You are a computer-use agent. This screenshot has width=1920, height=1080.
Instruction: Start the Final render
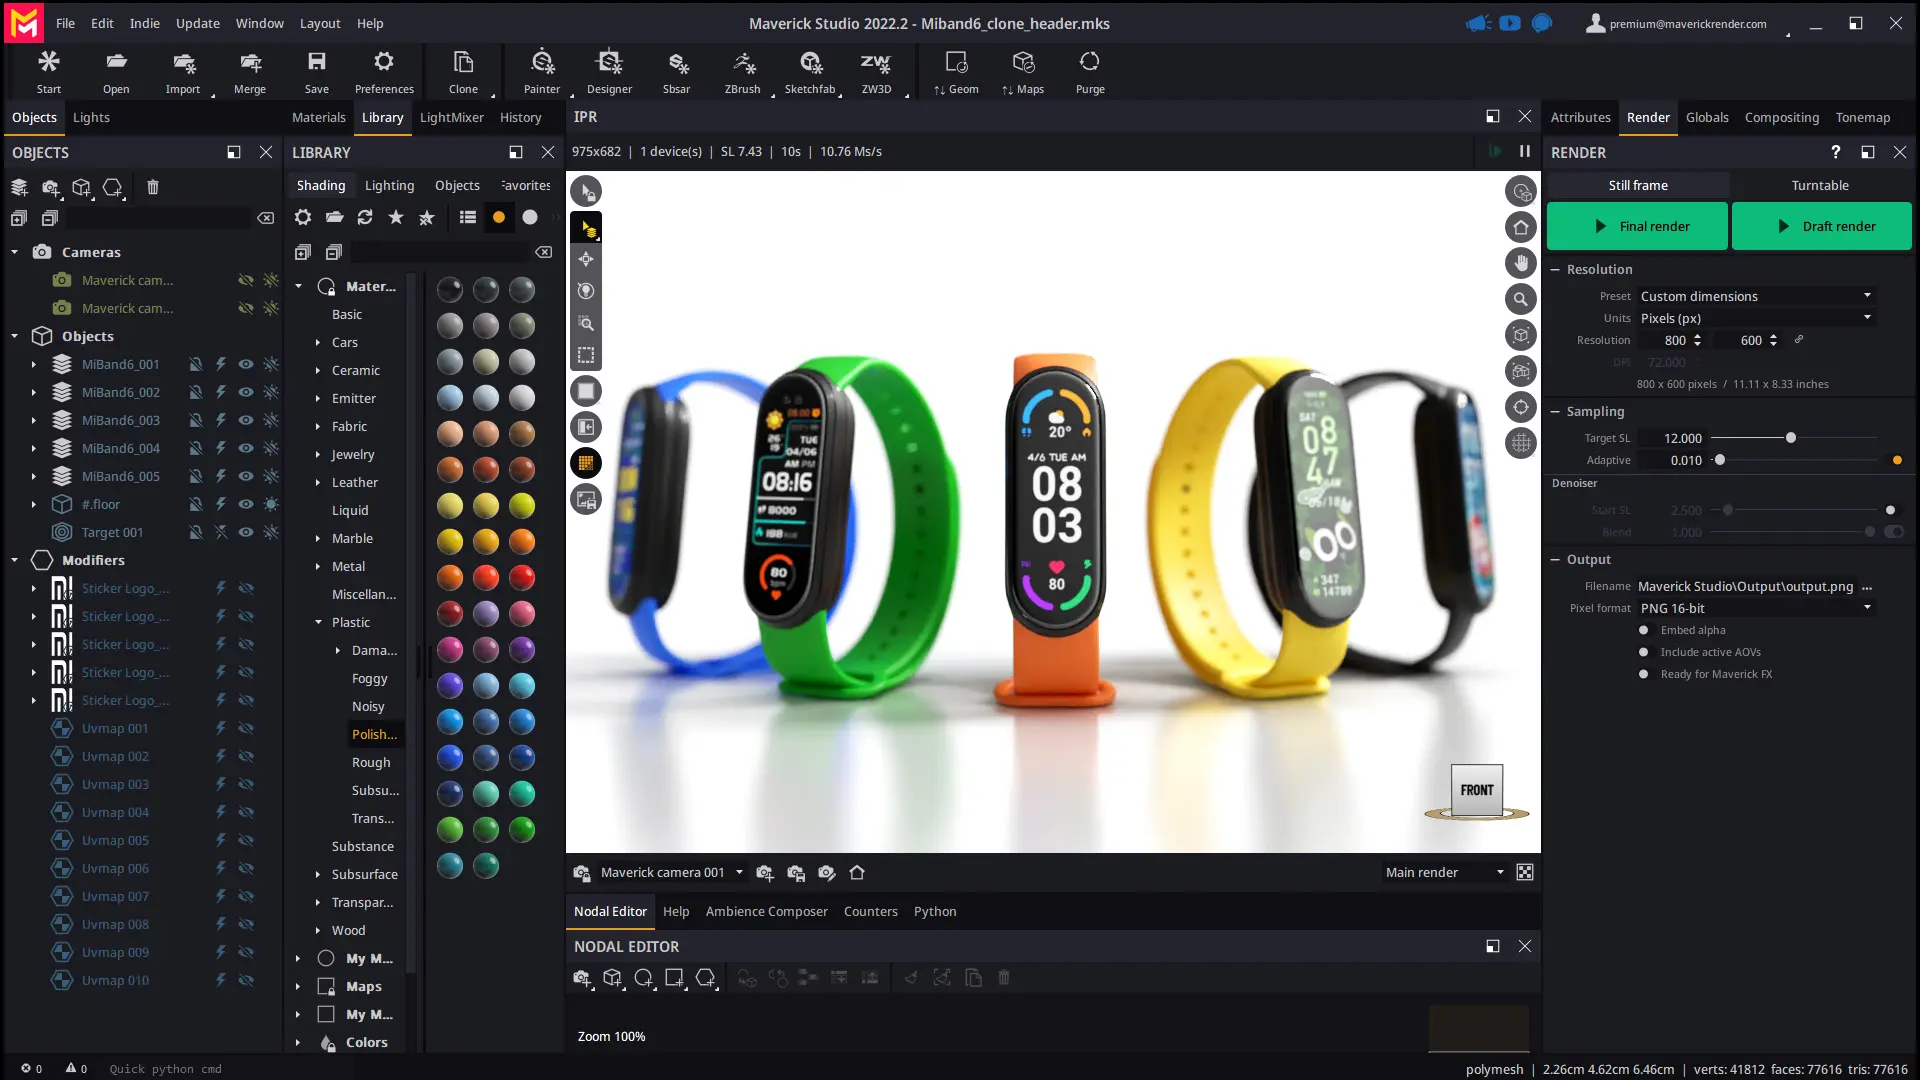(1637, 226)
